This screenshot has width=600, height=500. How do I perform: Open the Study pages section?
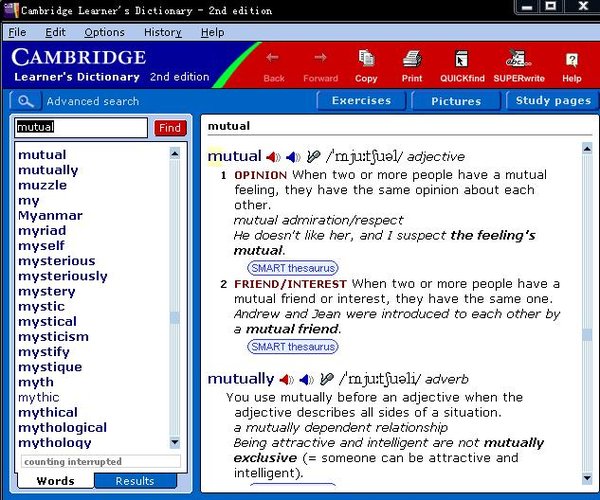553,101
